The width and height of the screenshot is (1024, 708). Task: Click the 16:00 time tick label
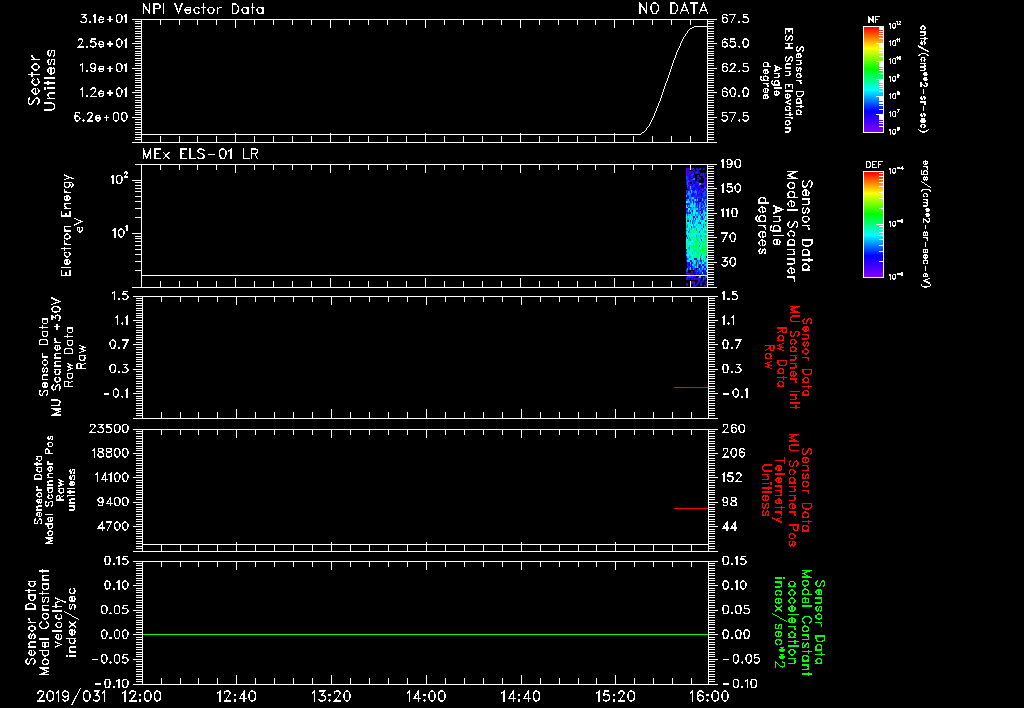click(x=709, y=696)
